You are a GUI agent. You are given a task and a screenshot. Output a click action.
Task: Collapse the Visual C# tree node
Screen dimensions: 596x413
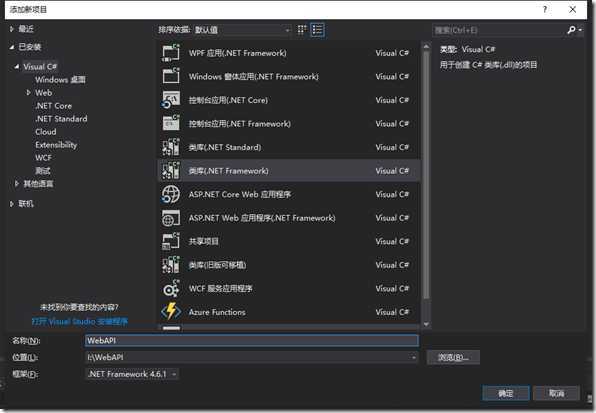pos(17,66)
